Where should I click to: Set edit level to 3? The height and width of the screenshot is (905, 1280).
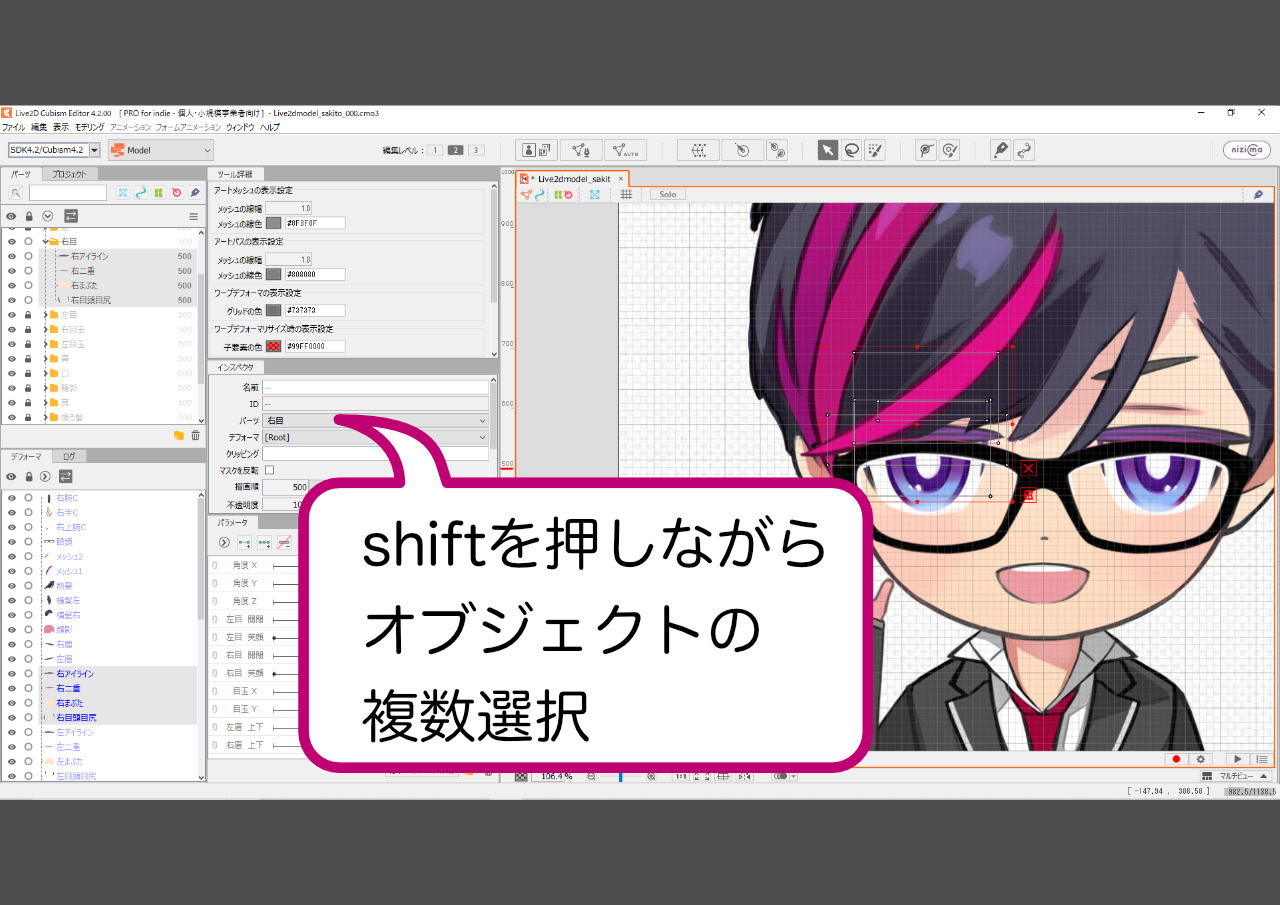[476, 150]
